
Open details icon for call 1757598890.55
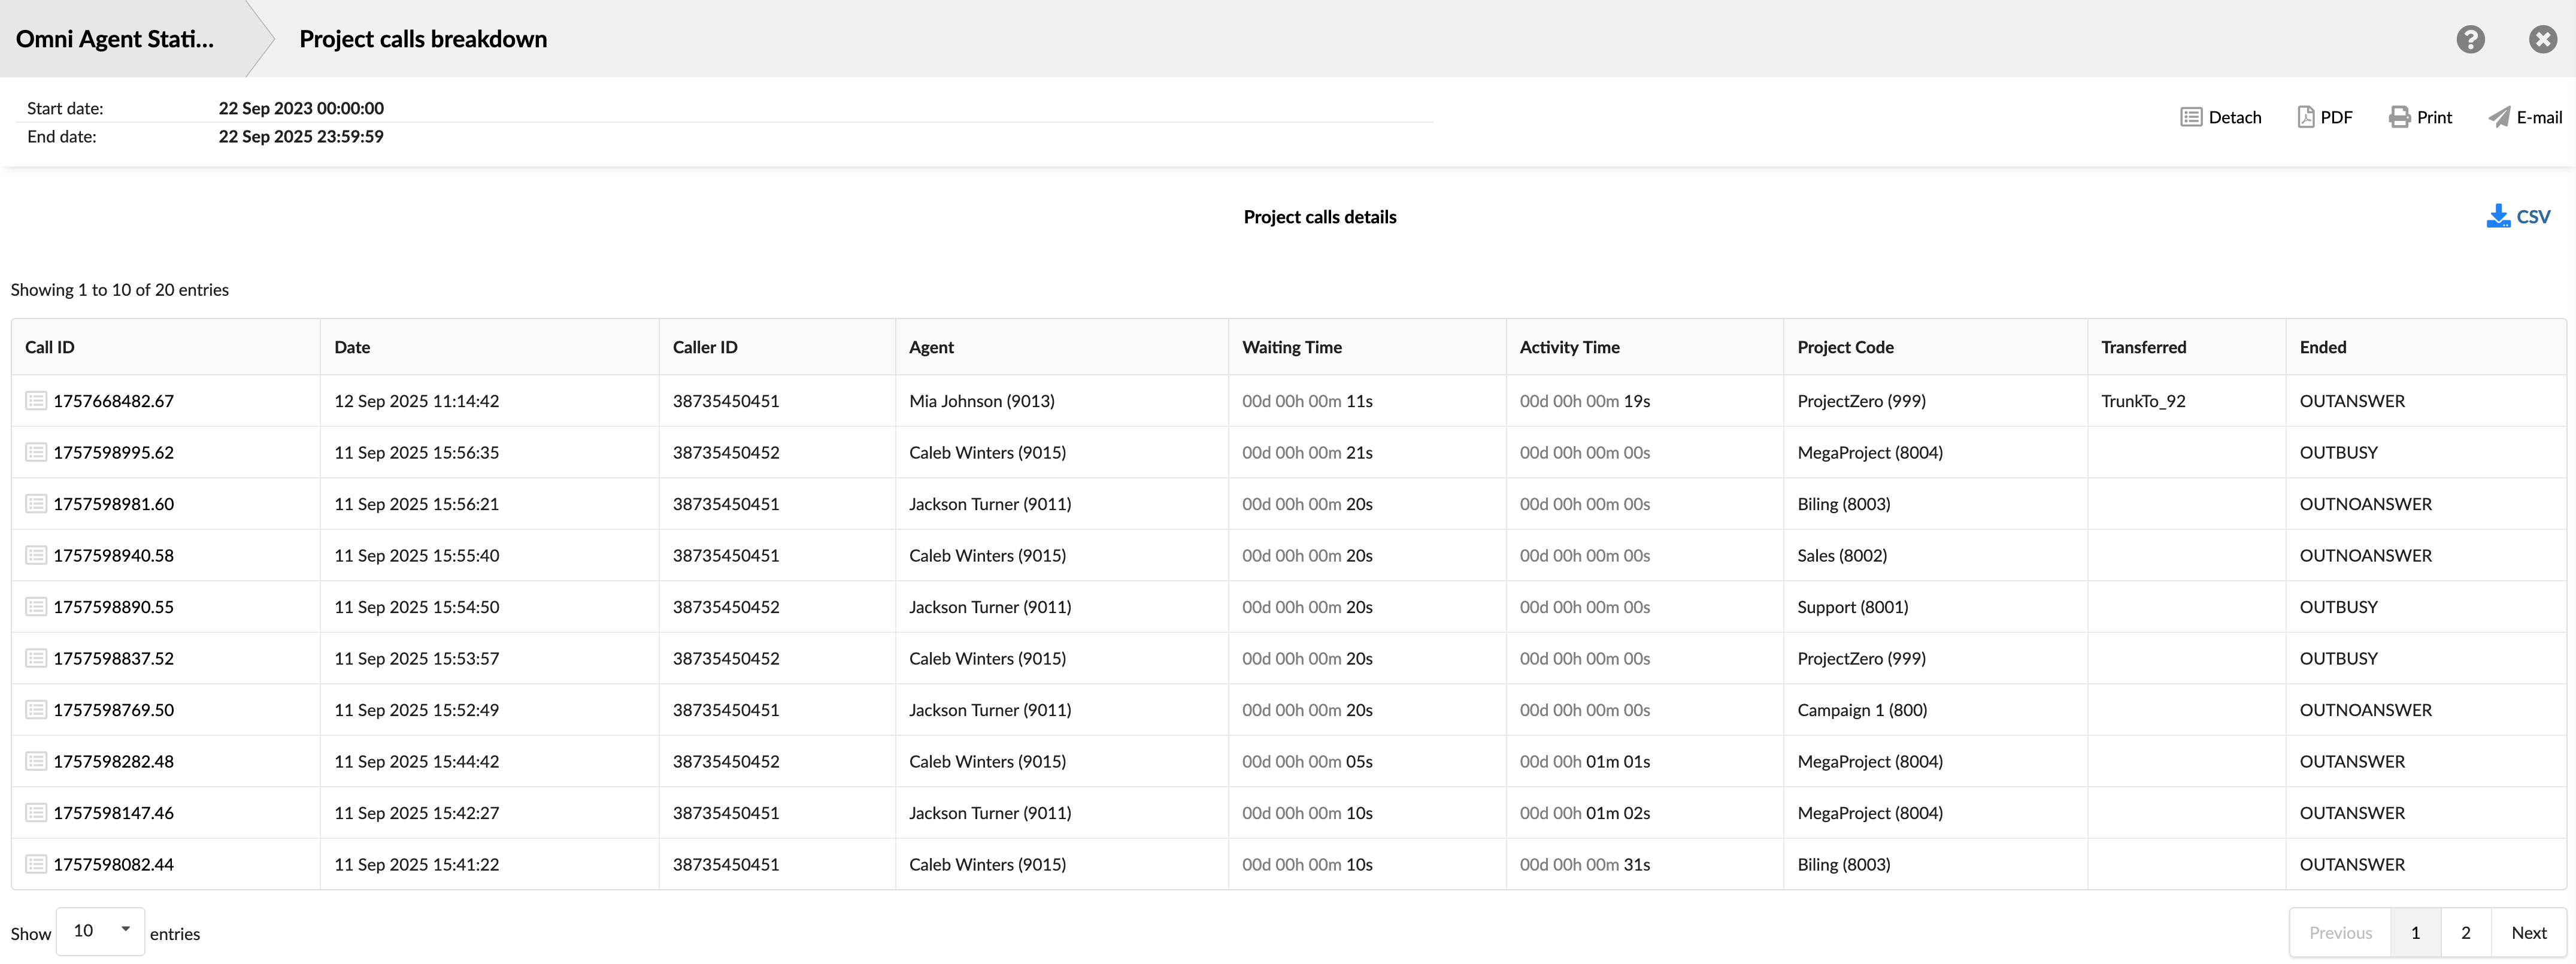[36, 607]
